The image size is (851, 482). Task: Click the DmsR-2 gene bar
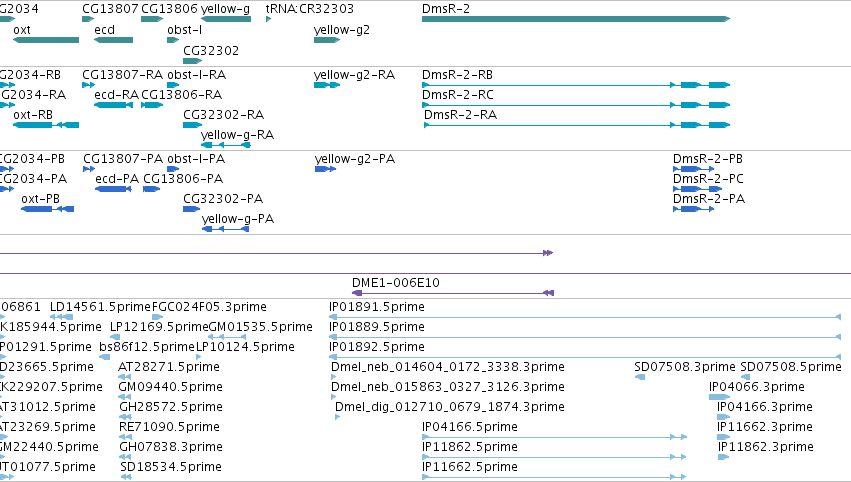point(576,19)
